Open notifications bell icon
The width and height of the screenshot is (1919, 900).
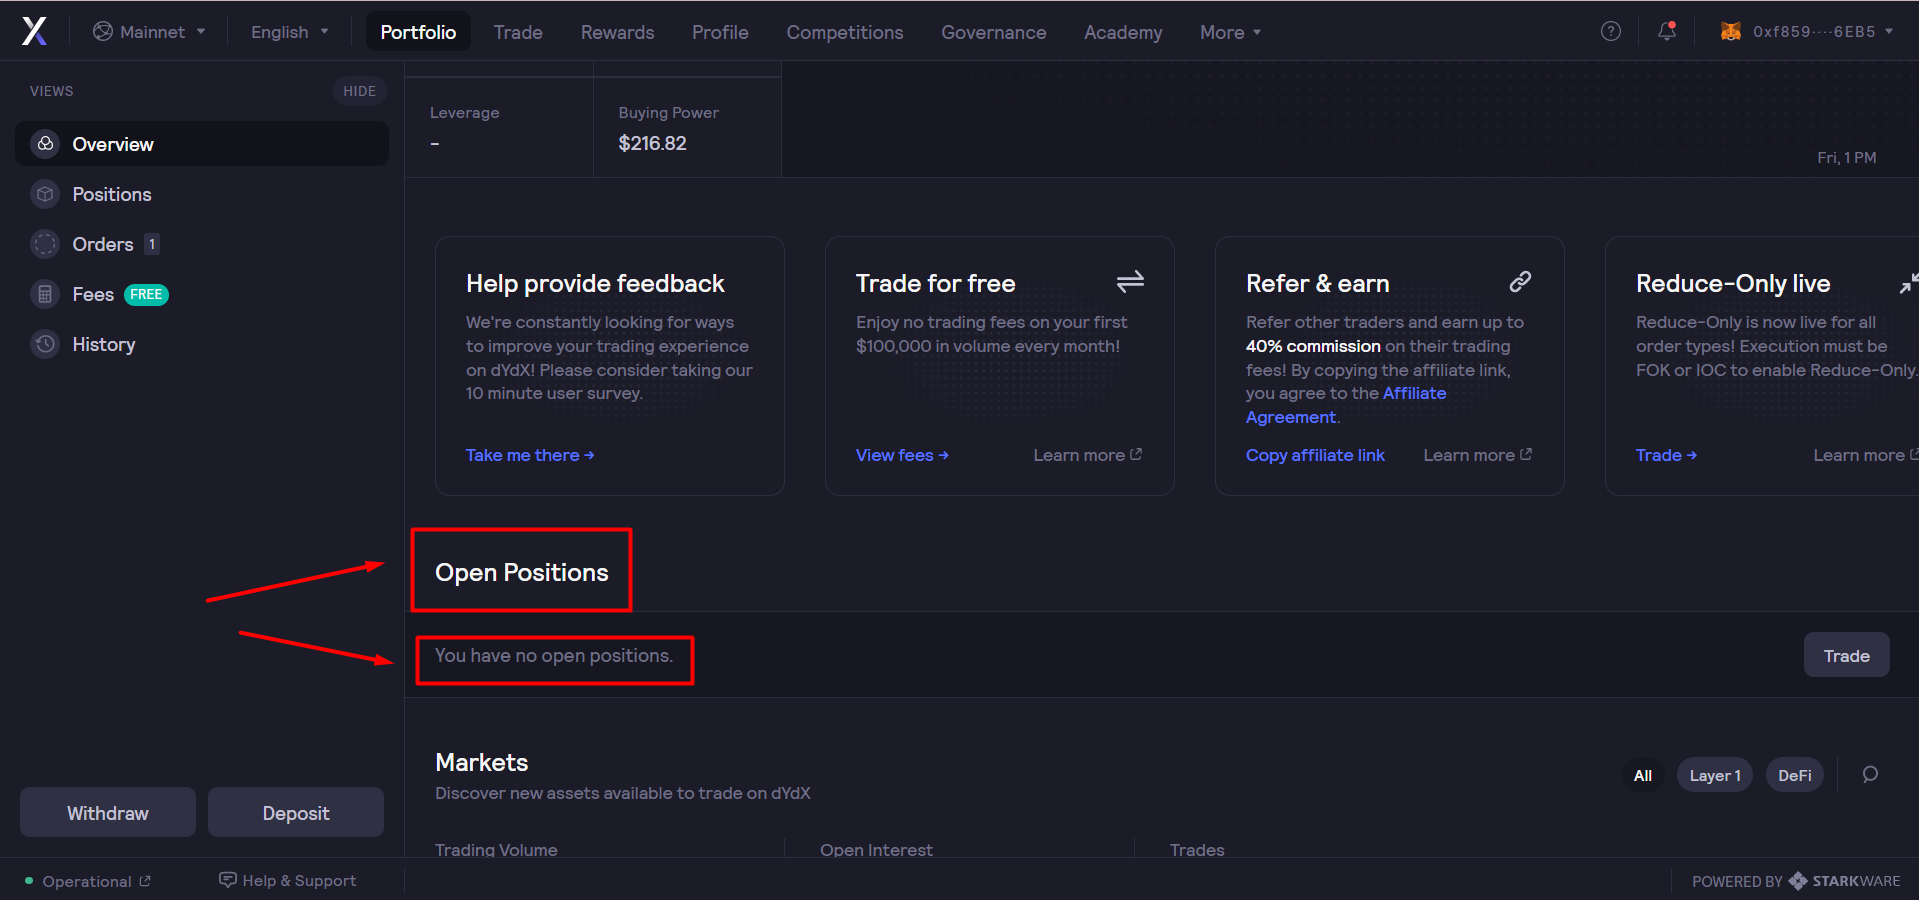coord(1666,31)
